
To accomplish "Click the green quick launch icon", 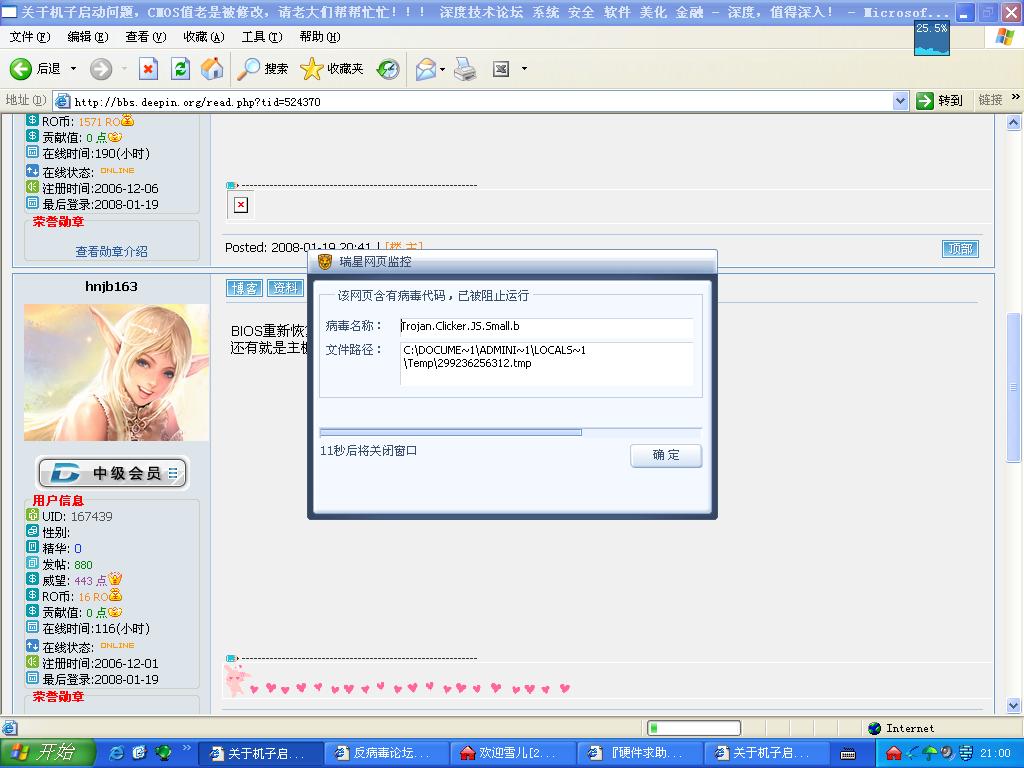I will point(163,753).
